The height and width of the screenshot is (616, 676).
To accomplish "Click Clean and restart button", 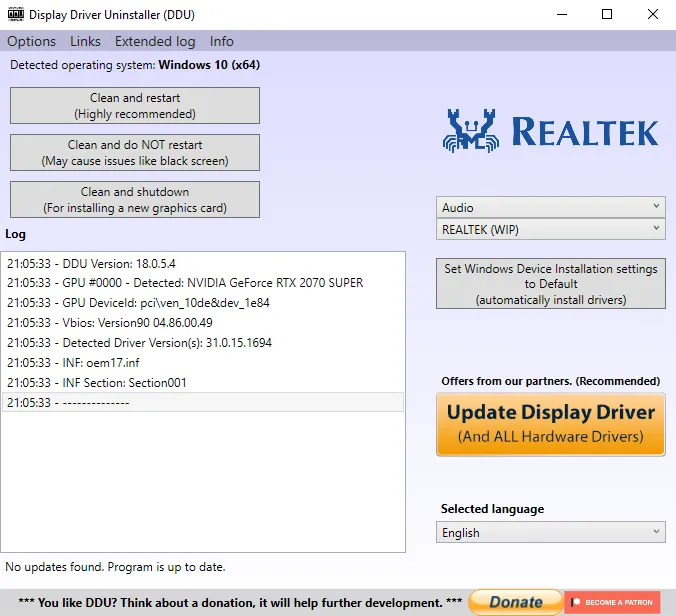I will point(134,106).
